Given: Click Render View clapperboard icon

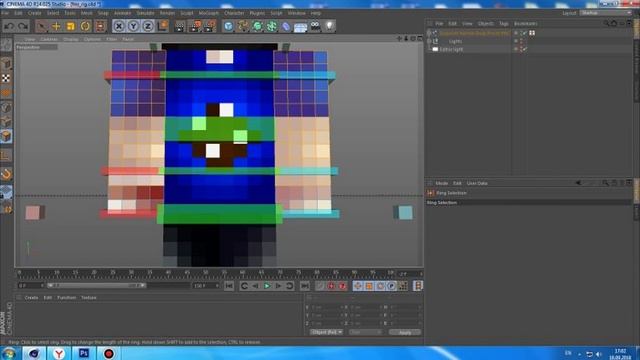Looking at the screenshot, I should (x=180, y=26).
